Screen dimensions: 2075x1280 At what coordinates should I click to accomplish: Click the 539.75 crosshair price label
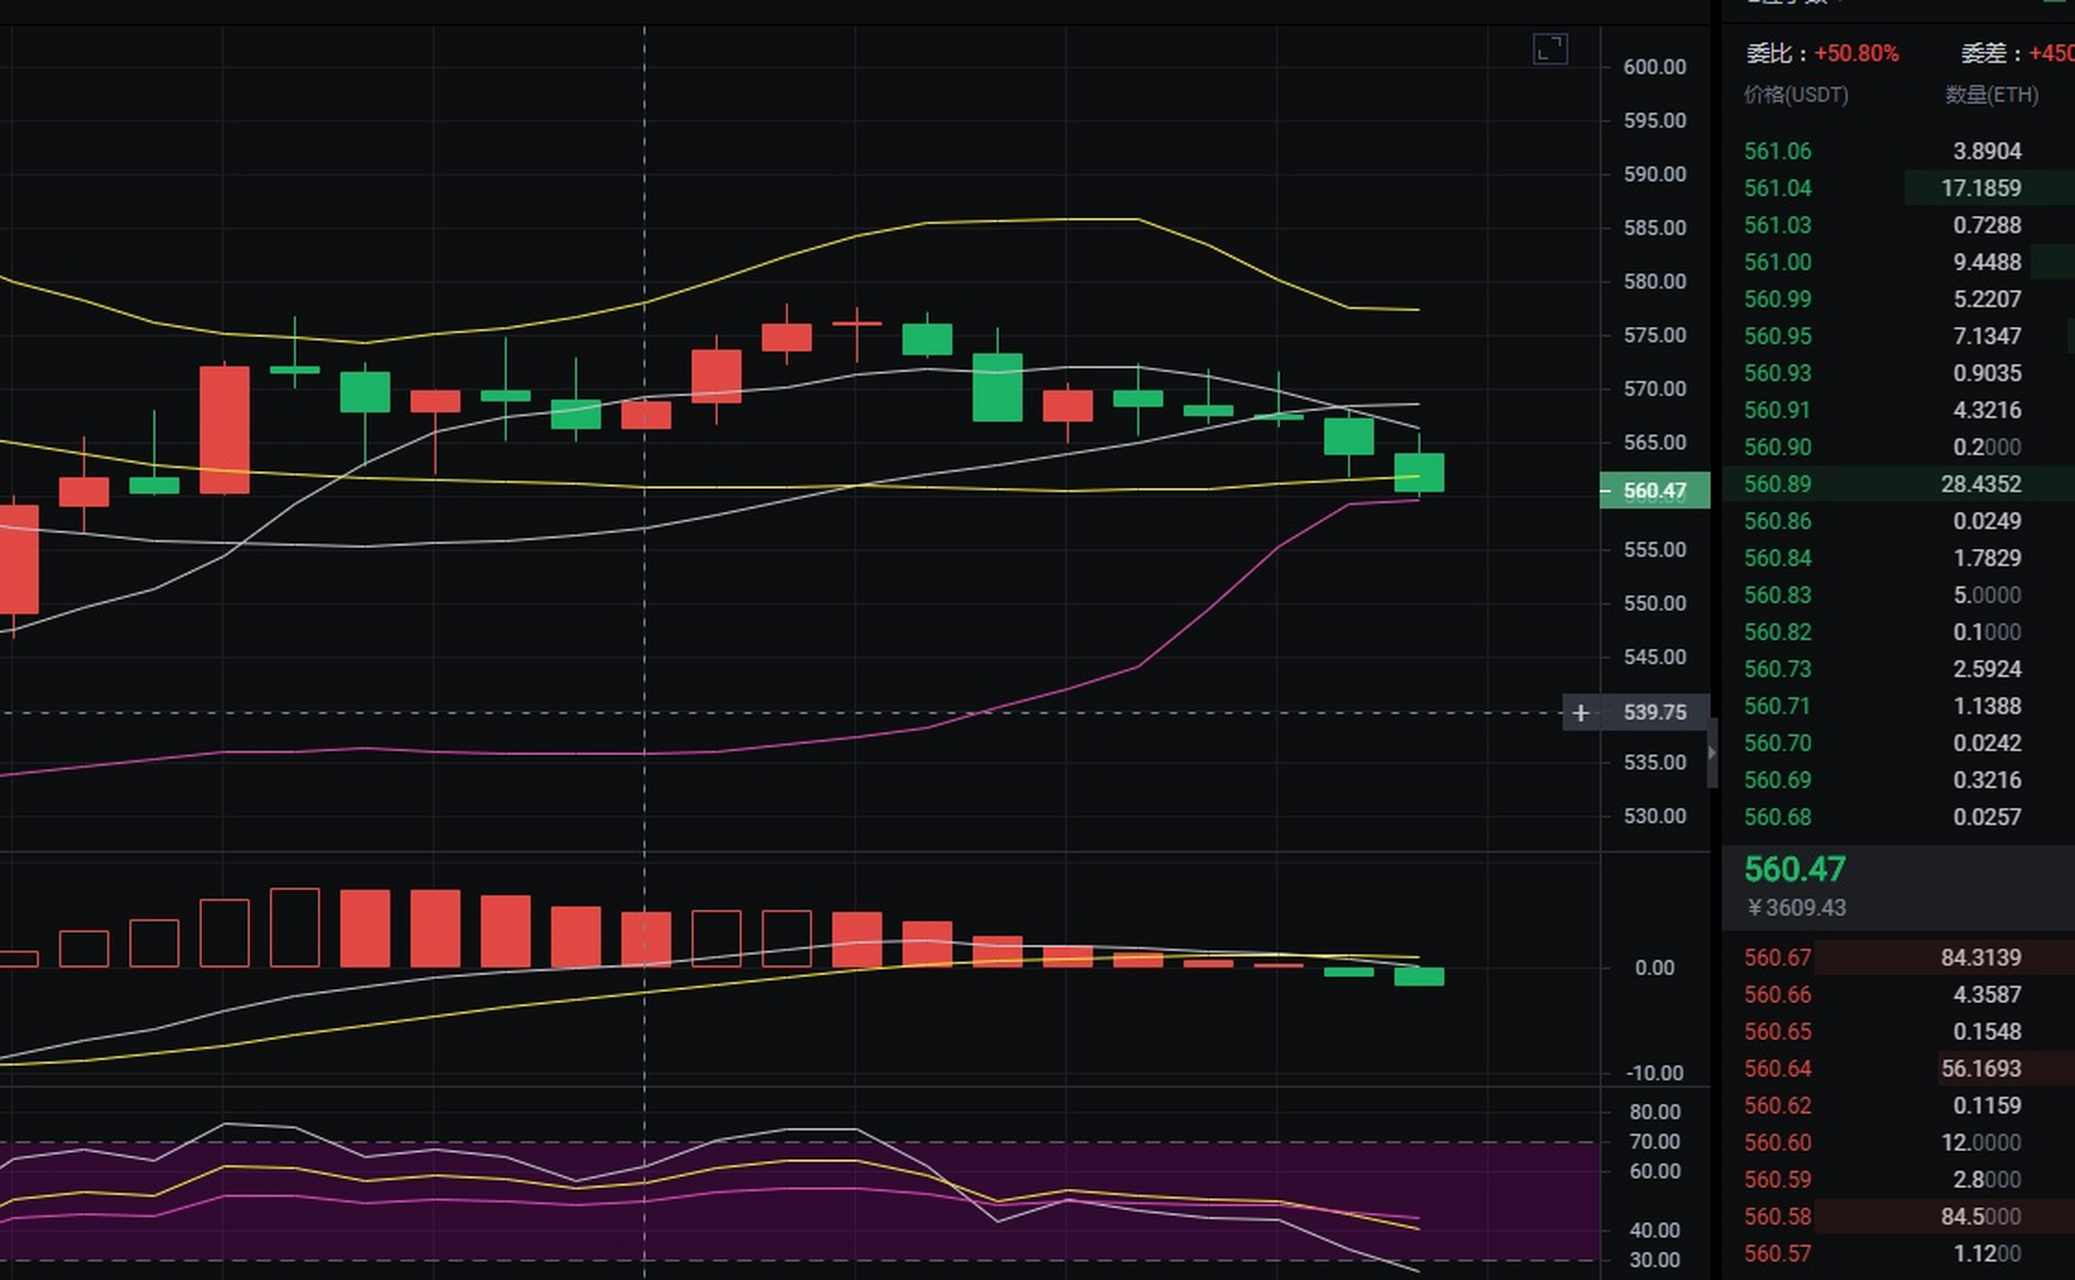[x=1655, y=713]
